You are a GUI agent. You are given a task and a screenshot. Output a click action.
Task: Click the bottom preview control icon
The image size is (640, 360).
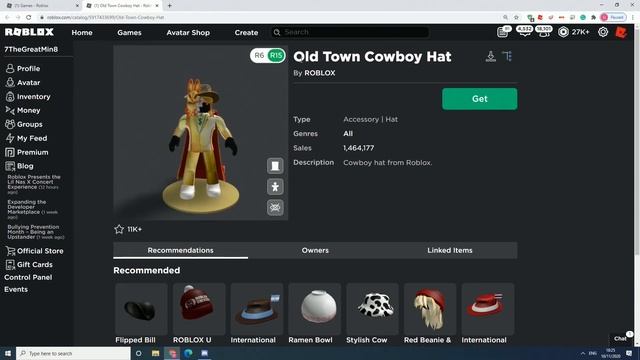275,207
